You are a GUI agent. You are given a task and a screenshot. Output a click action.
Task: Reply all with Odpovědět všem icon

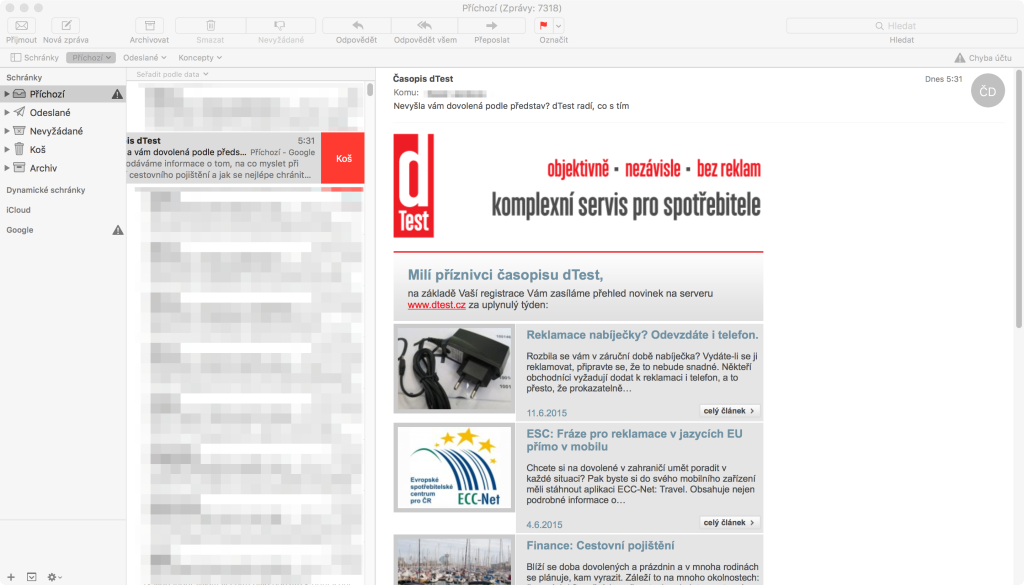[x=424, y=25]
